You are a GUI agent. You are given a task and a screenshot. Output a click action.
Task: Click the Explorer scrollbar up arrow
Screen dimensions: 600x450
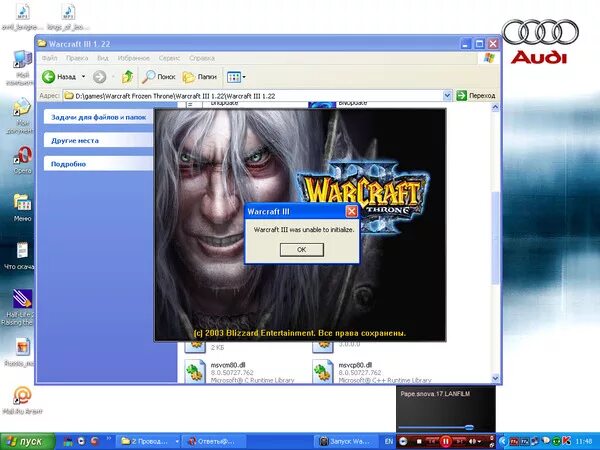point(495,108)
